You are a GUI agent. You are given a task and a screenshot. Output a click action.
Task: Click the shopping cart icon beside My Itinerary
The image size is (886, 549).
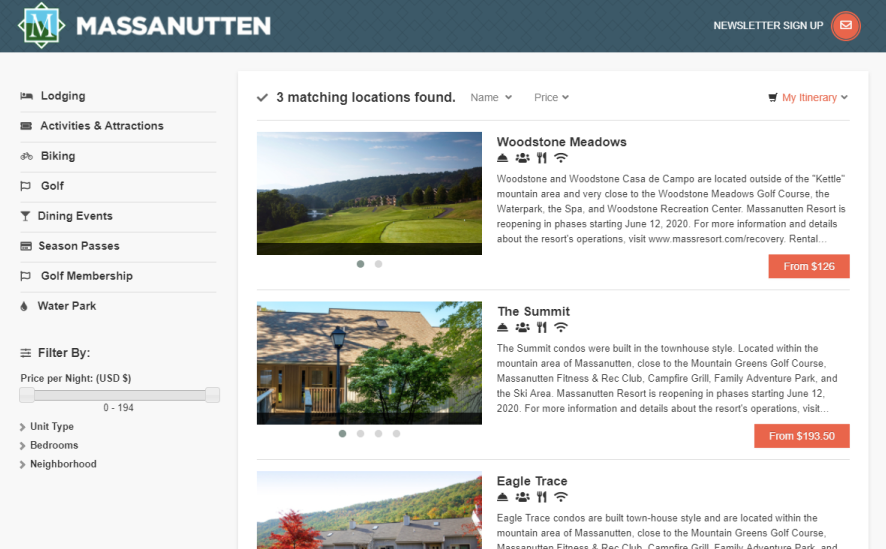772,98
